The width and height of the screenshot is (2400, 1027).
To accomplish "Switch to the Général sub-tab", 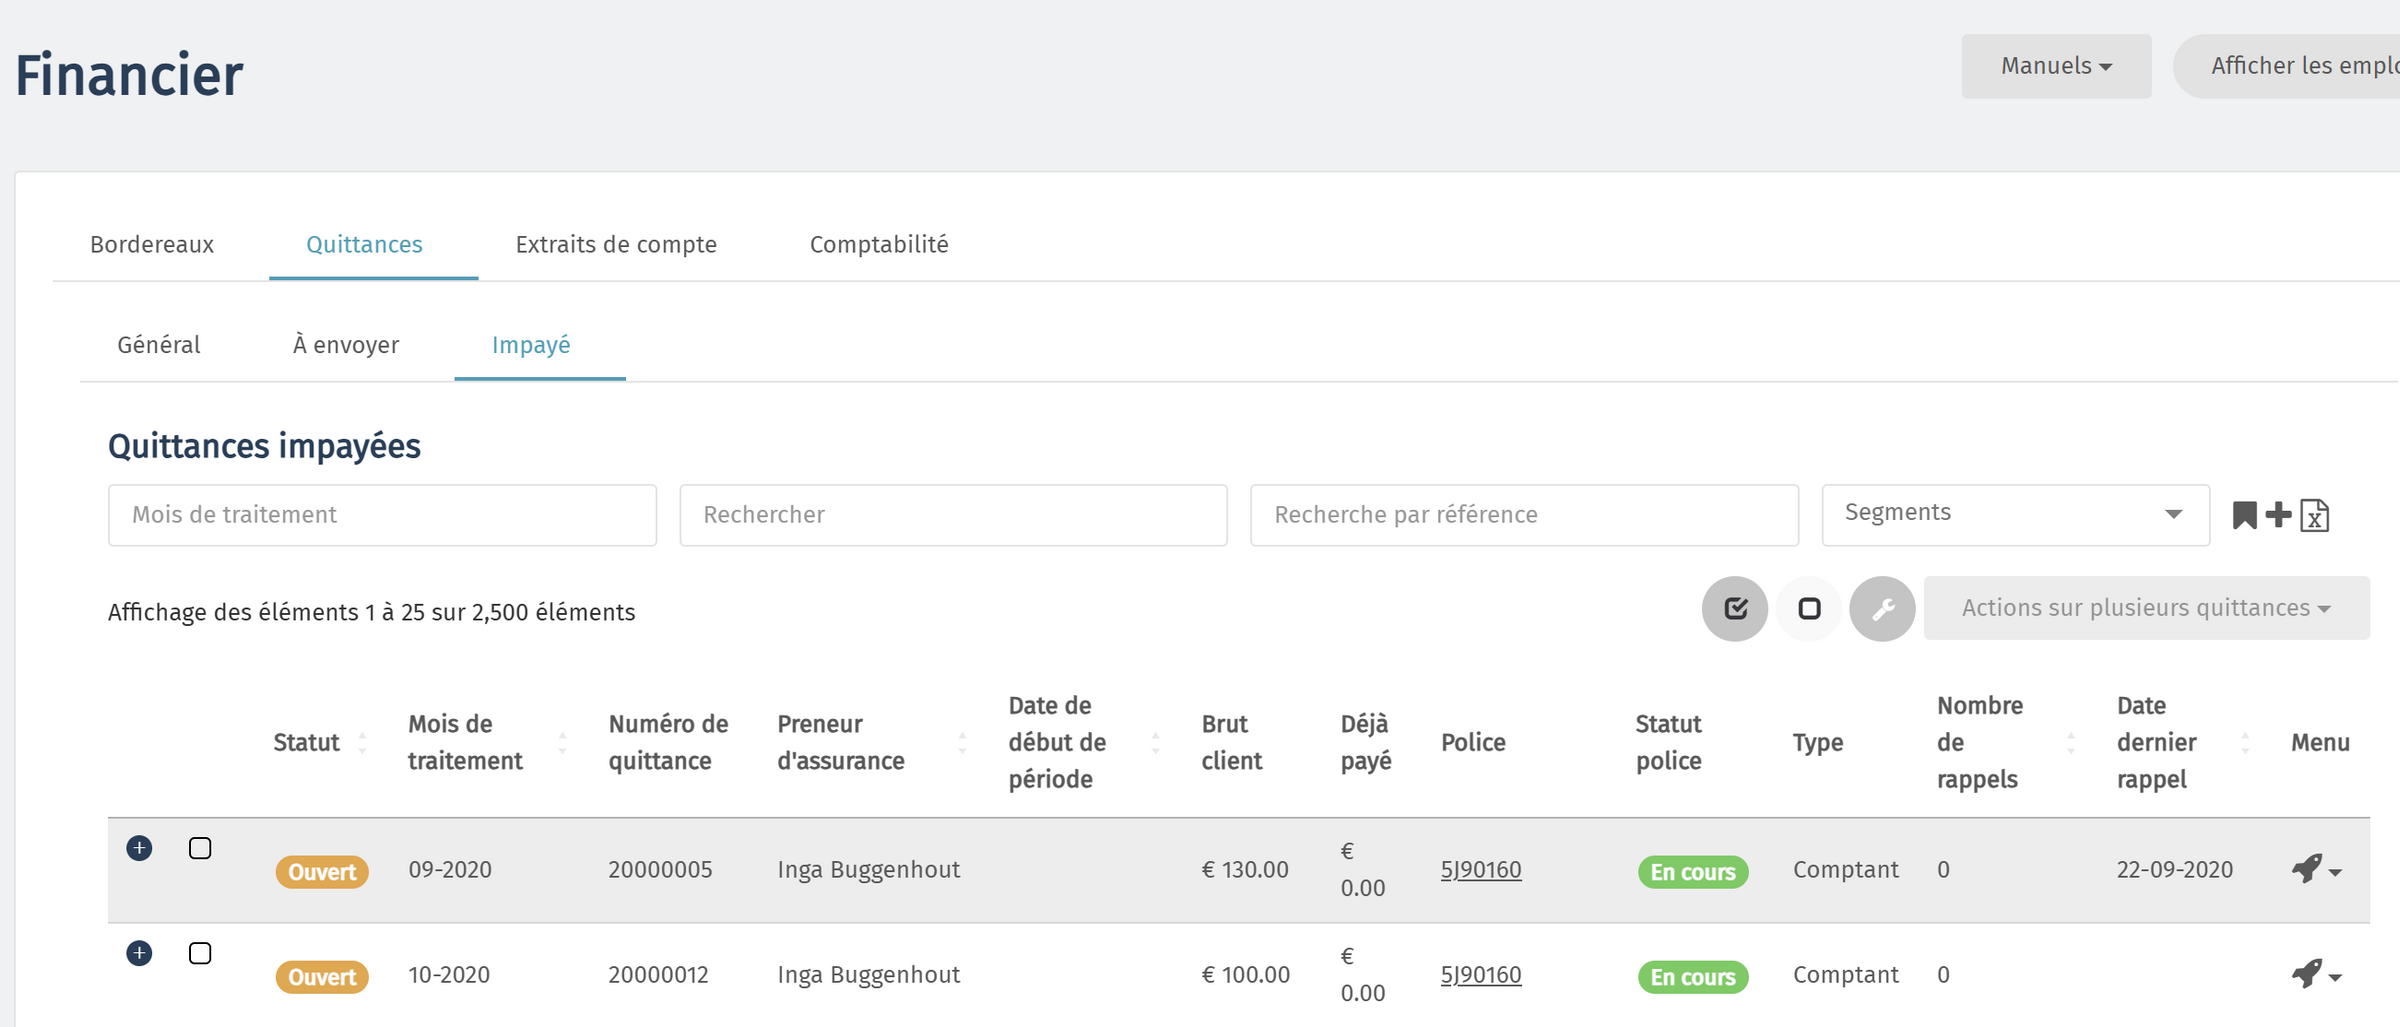I will coord(159,345).
